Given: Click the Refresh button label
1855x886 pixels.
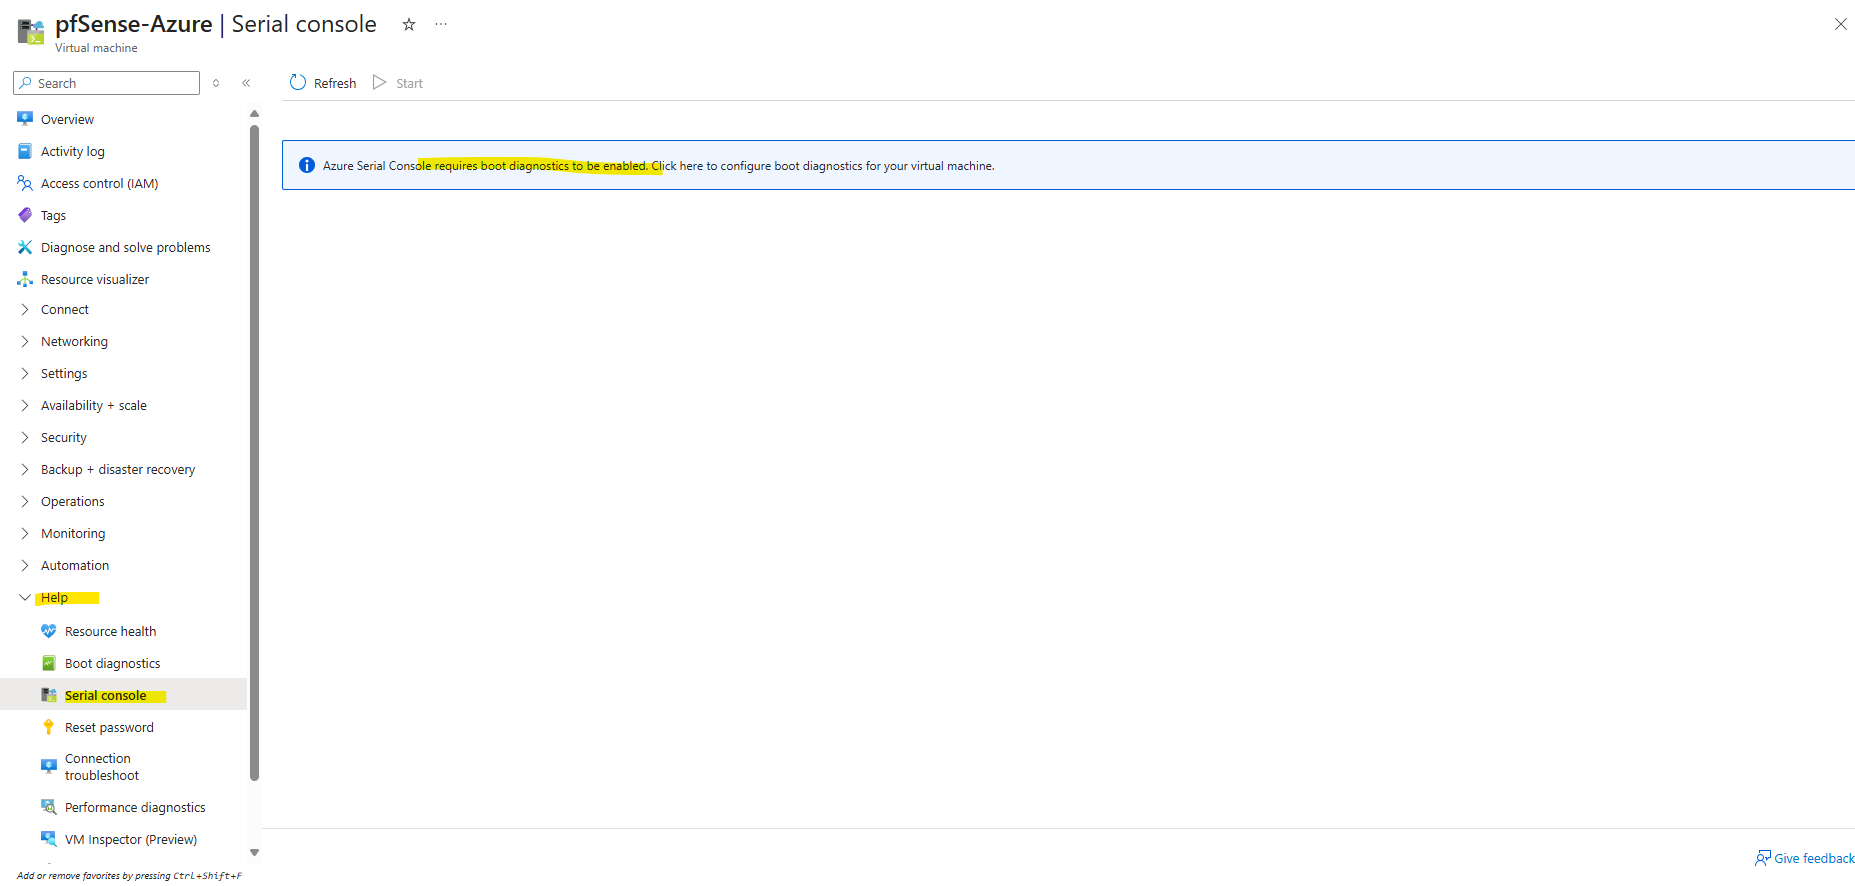Looking at the screenshot, I should tap(335, 83).
